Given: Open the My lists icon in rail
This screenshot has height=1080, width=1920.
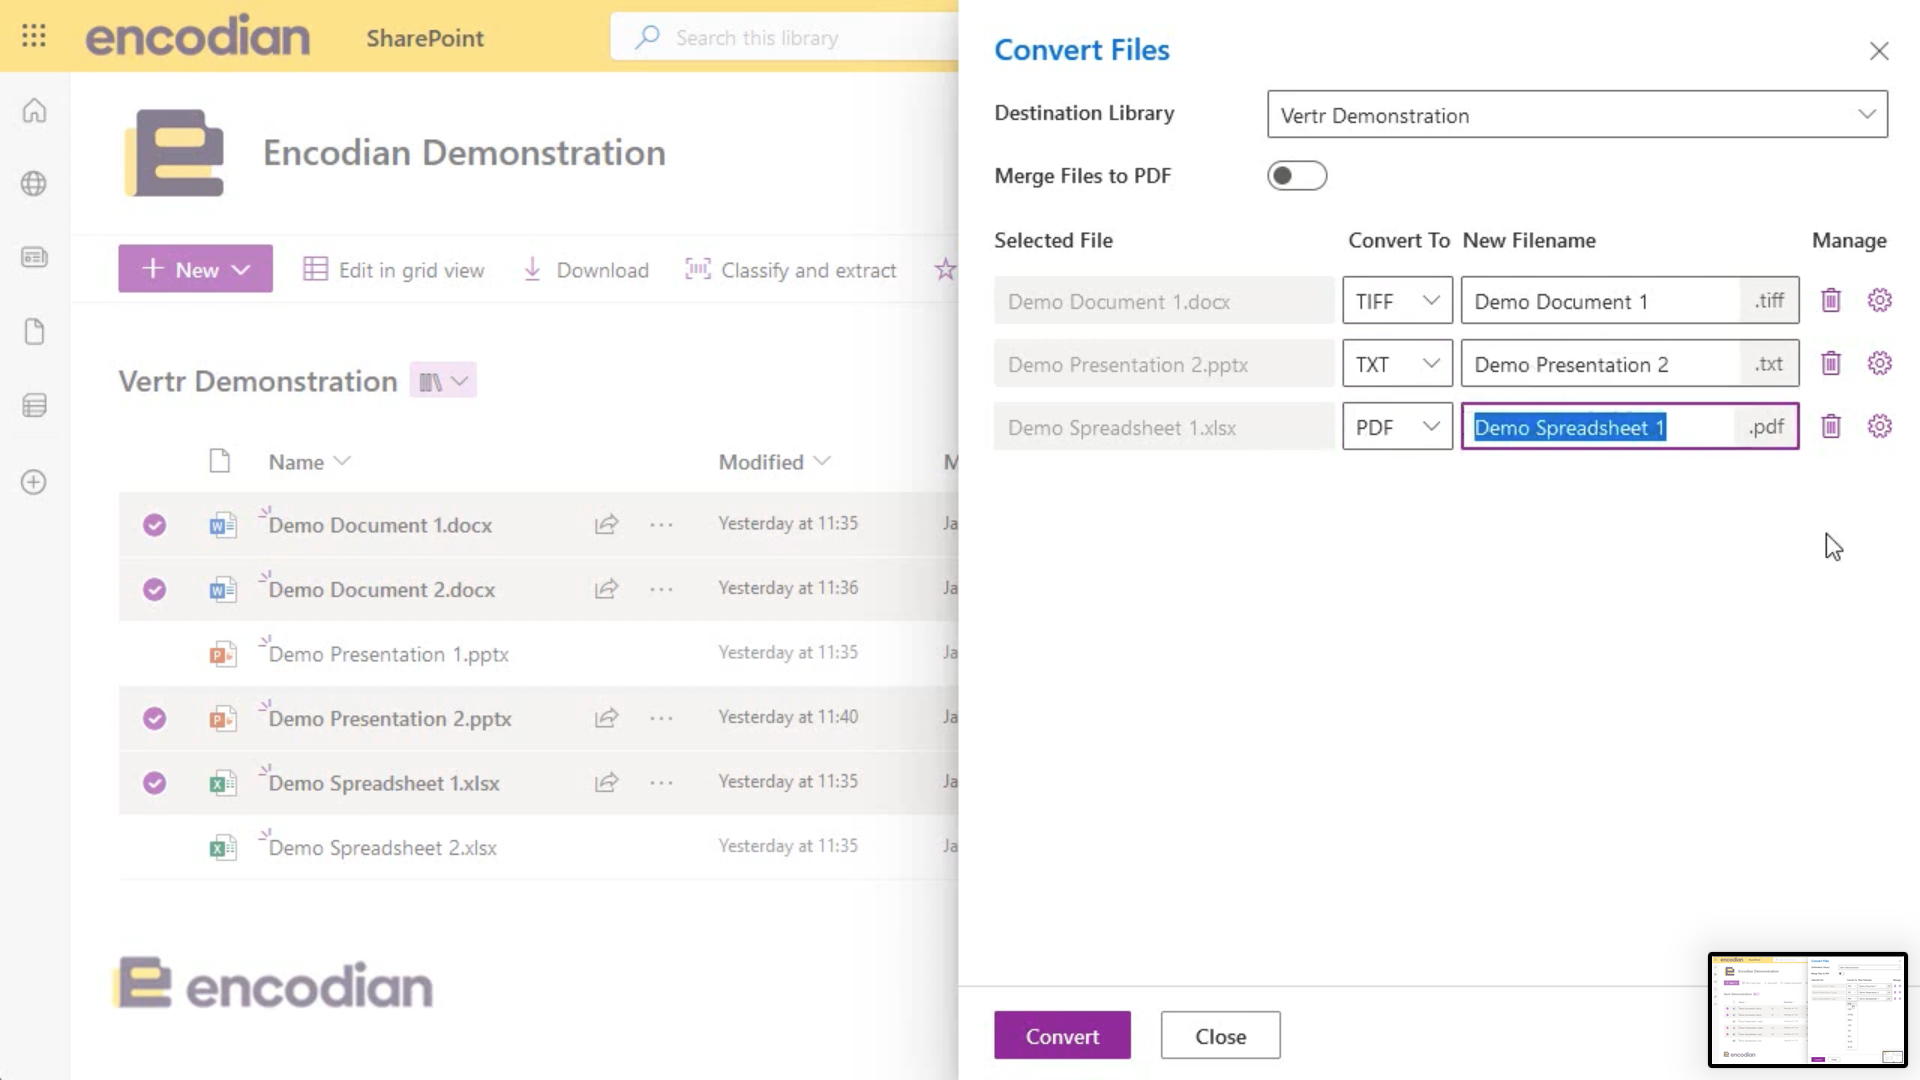Looking at the screenshot, I should coord(34,405).
